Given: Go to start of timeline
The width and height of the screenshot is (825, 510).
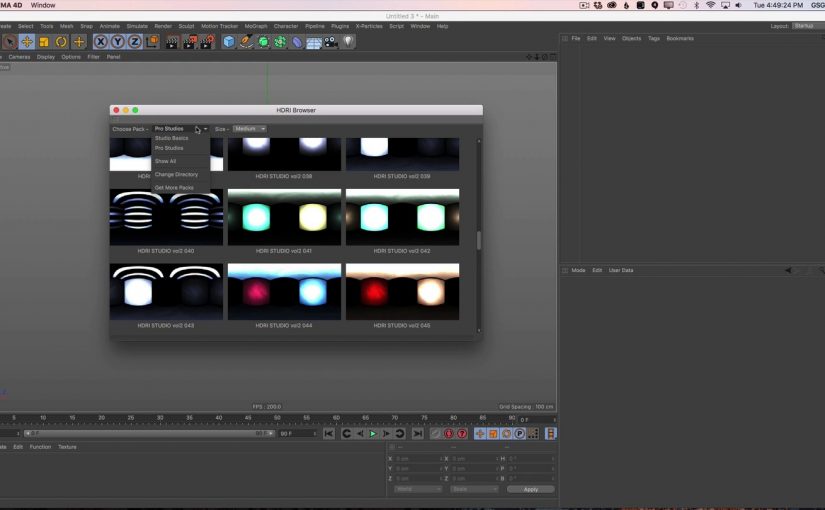Looking at the screenshot, I should coord(329,434).
